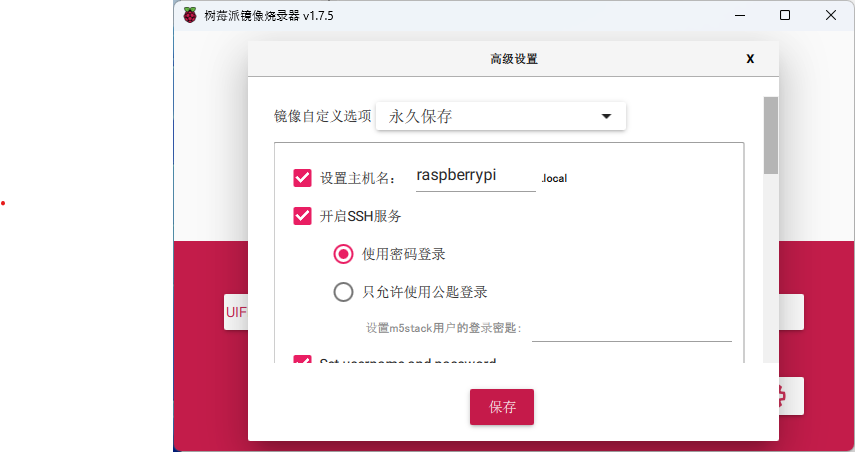Maximize the Raspberry Pi Imager window
This screenshot has width=855, height=452.
pos(785,15)
